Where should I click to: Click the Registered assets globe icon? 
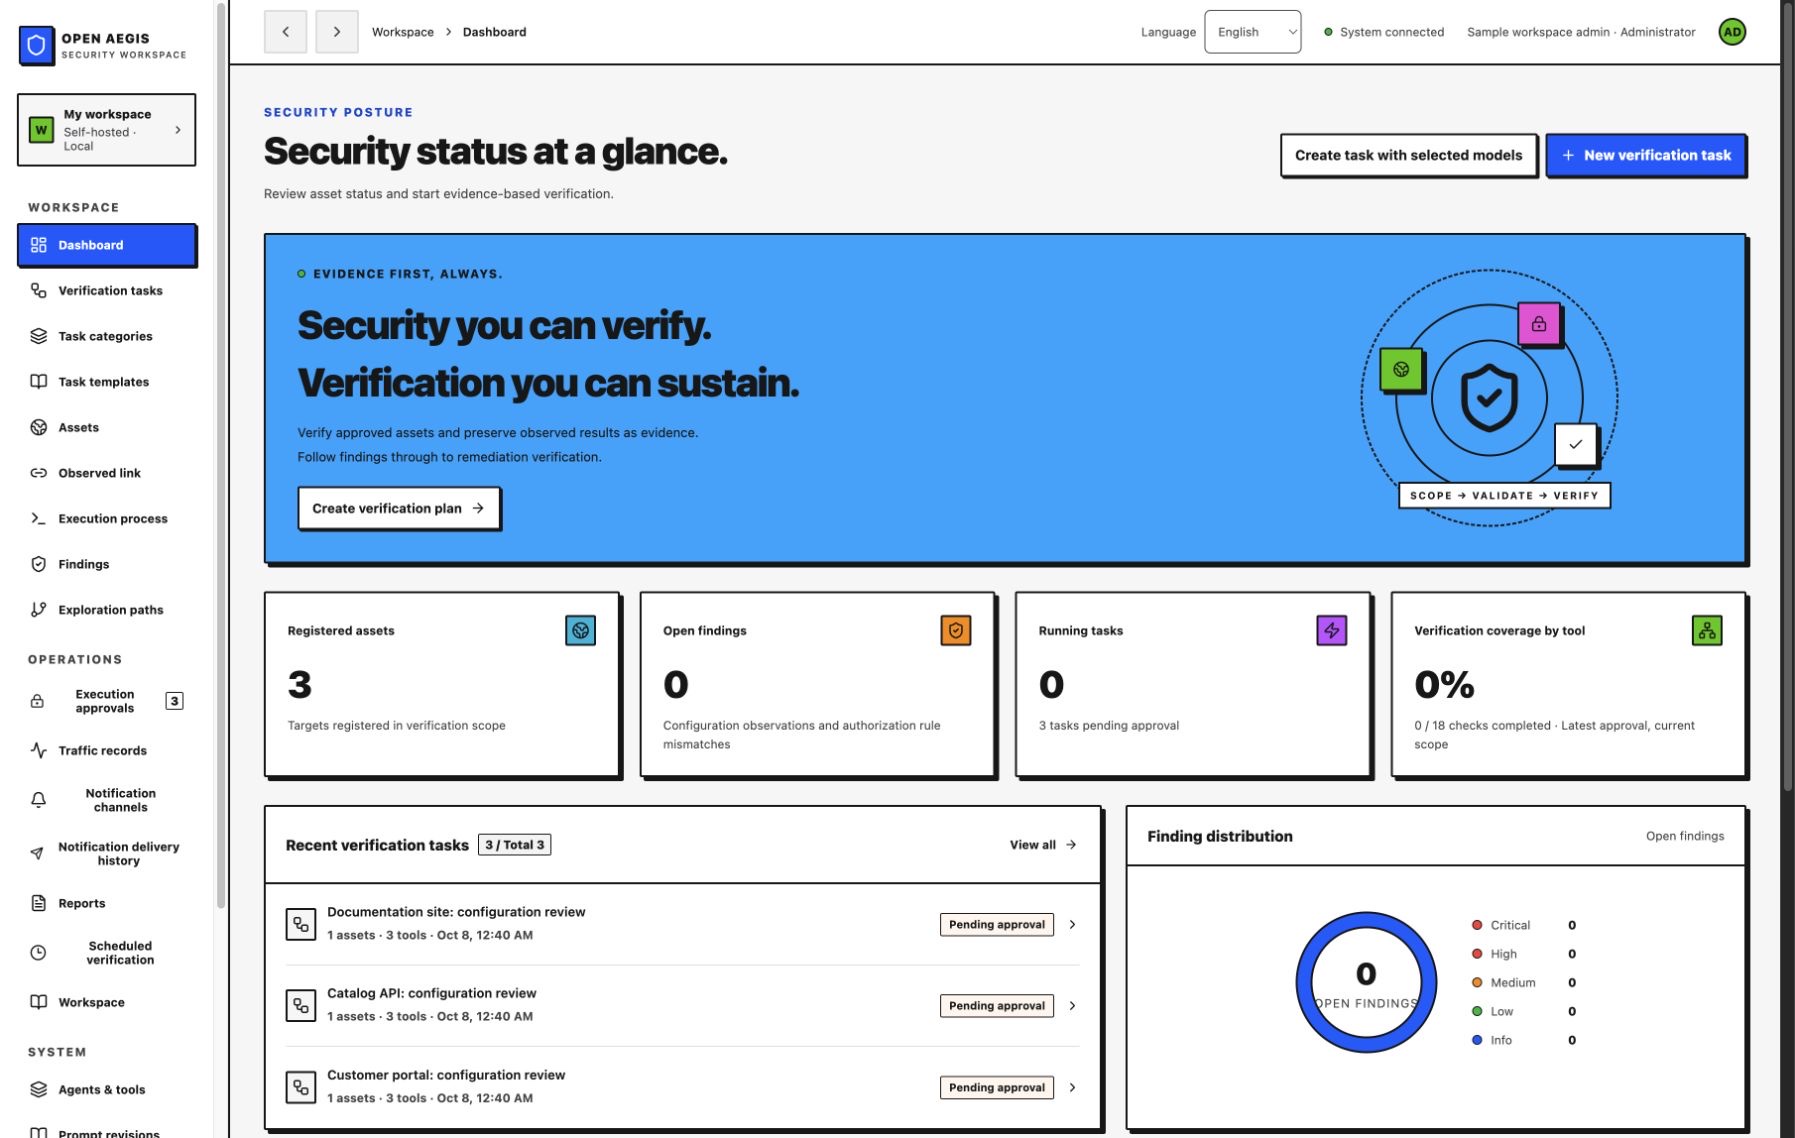click(x=580, y=630)
